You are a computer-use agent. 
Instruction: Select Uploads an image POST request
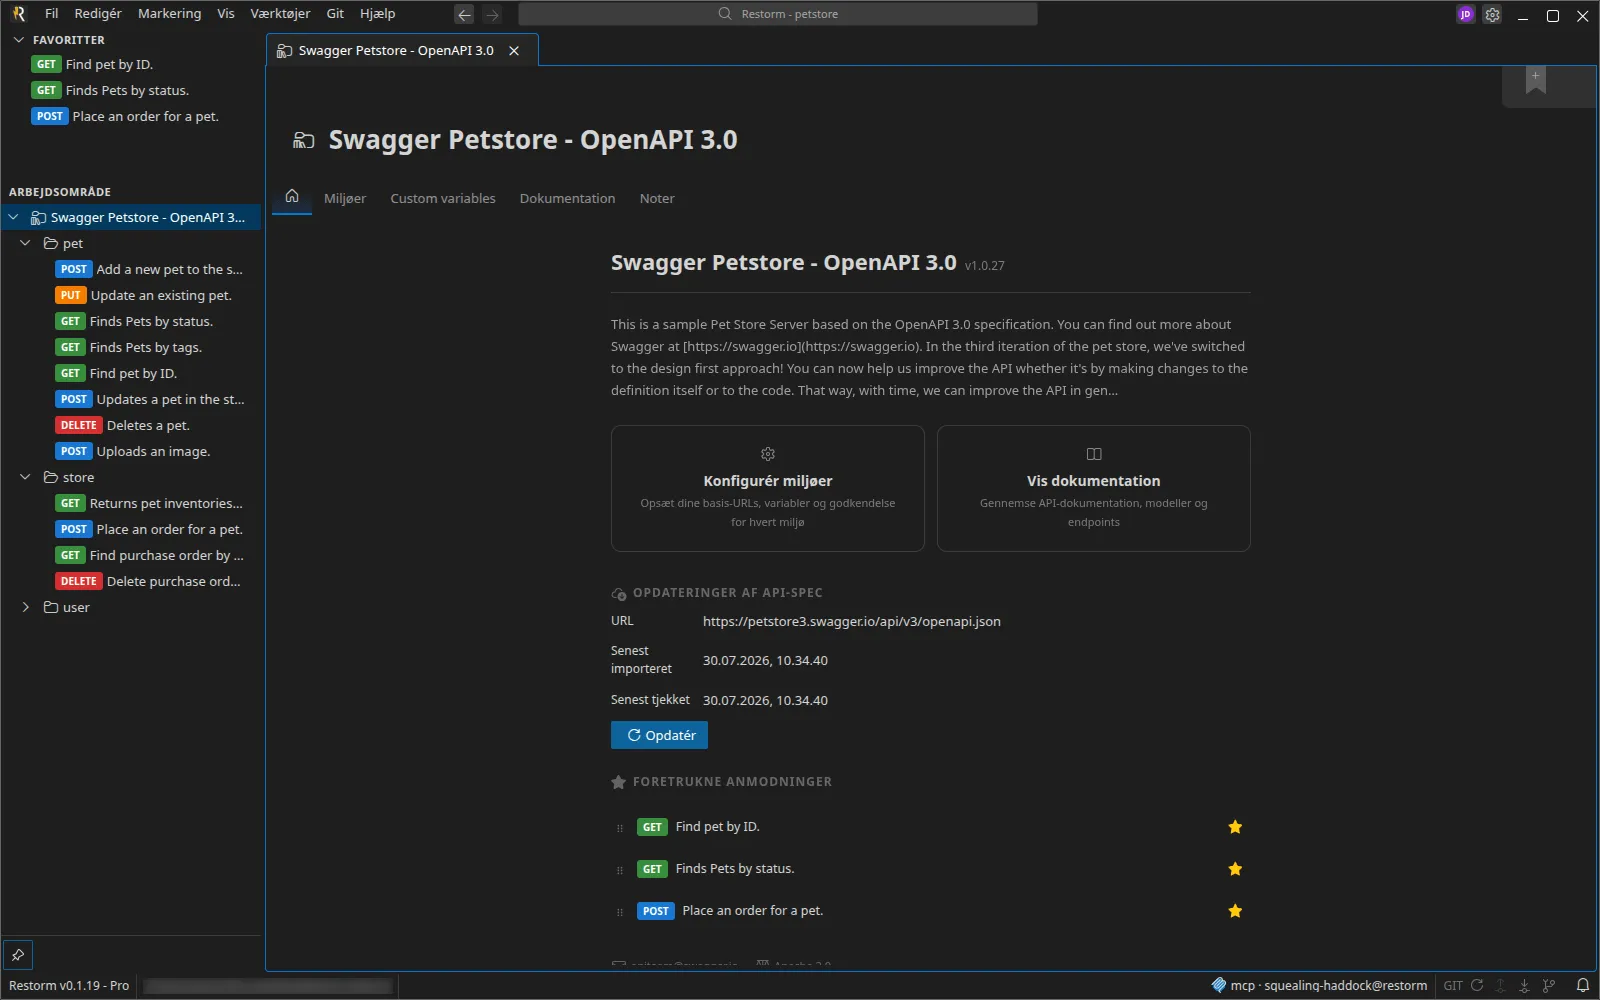click(133, 451)
